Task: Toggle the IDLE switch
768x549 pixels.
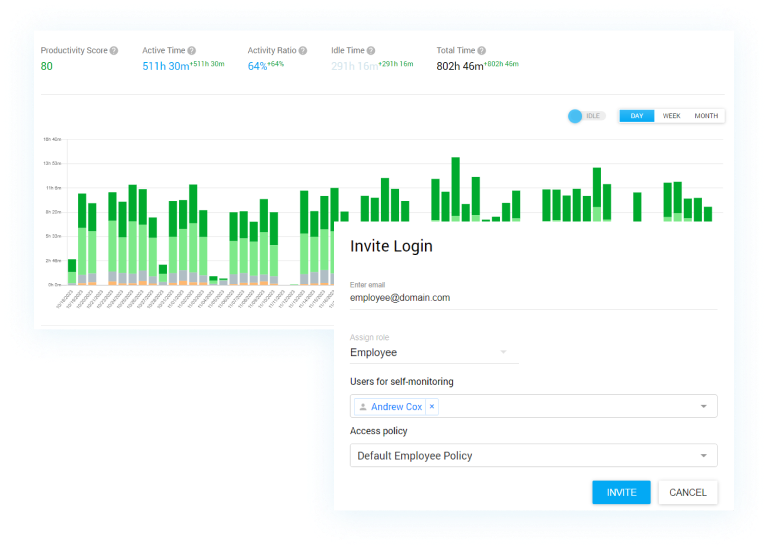Action: (x=586, y=116)
